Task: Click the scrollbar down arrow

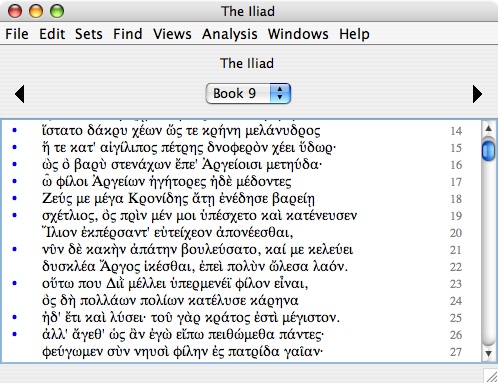Action: click(488, 354)
